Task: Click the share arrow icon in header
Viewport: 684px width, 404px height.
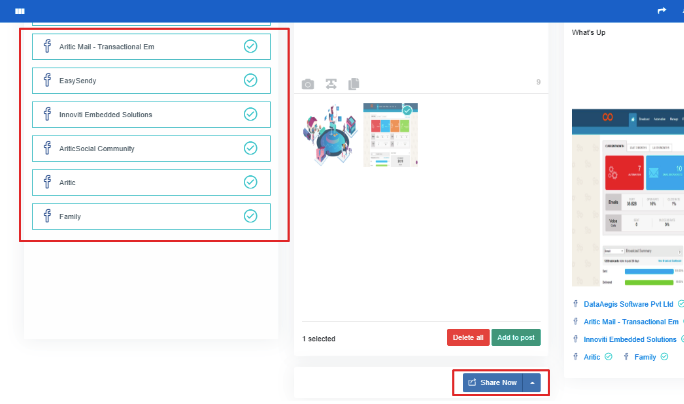Action: tap(662, 10)
